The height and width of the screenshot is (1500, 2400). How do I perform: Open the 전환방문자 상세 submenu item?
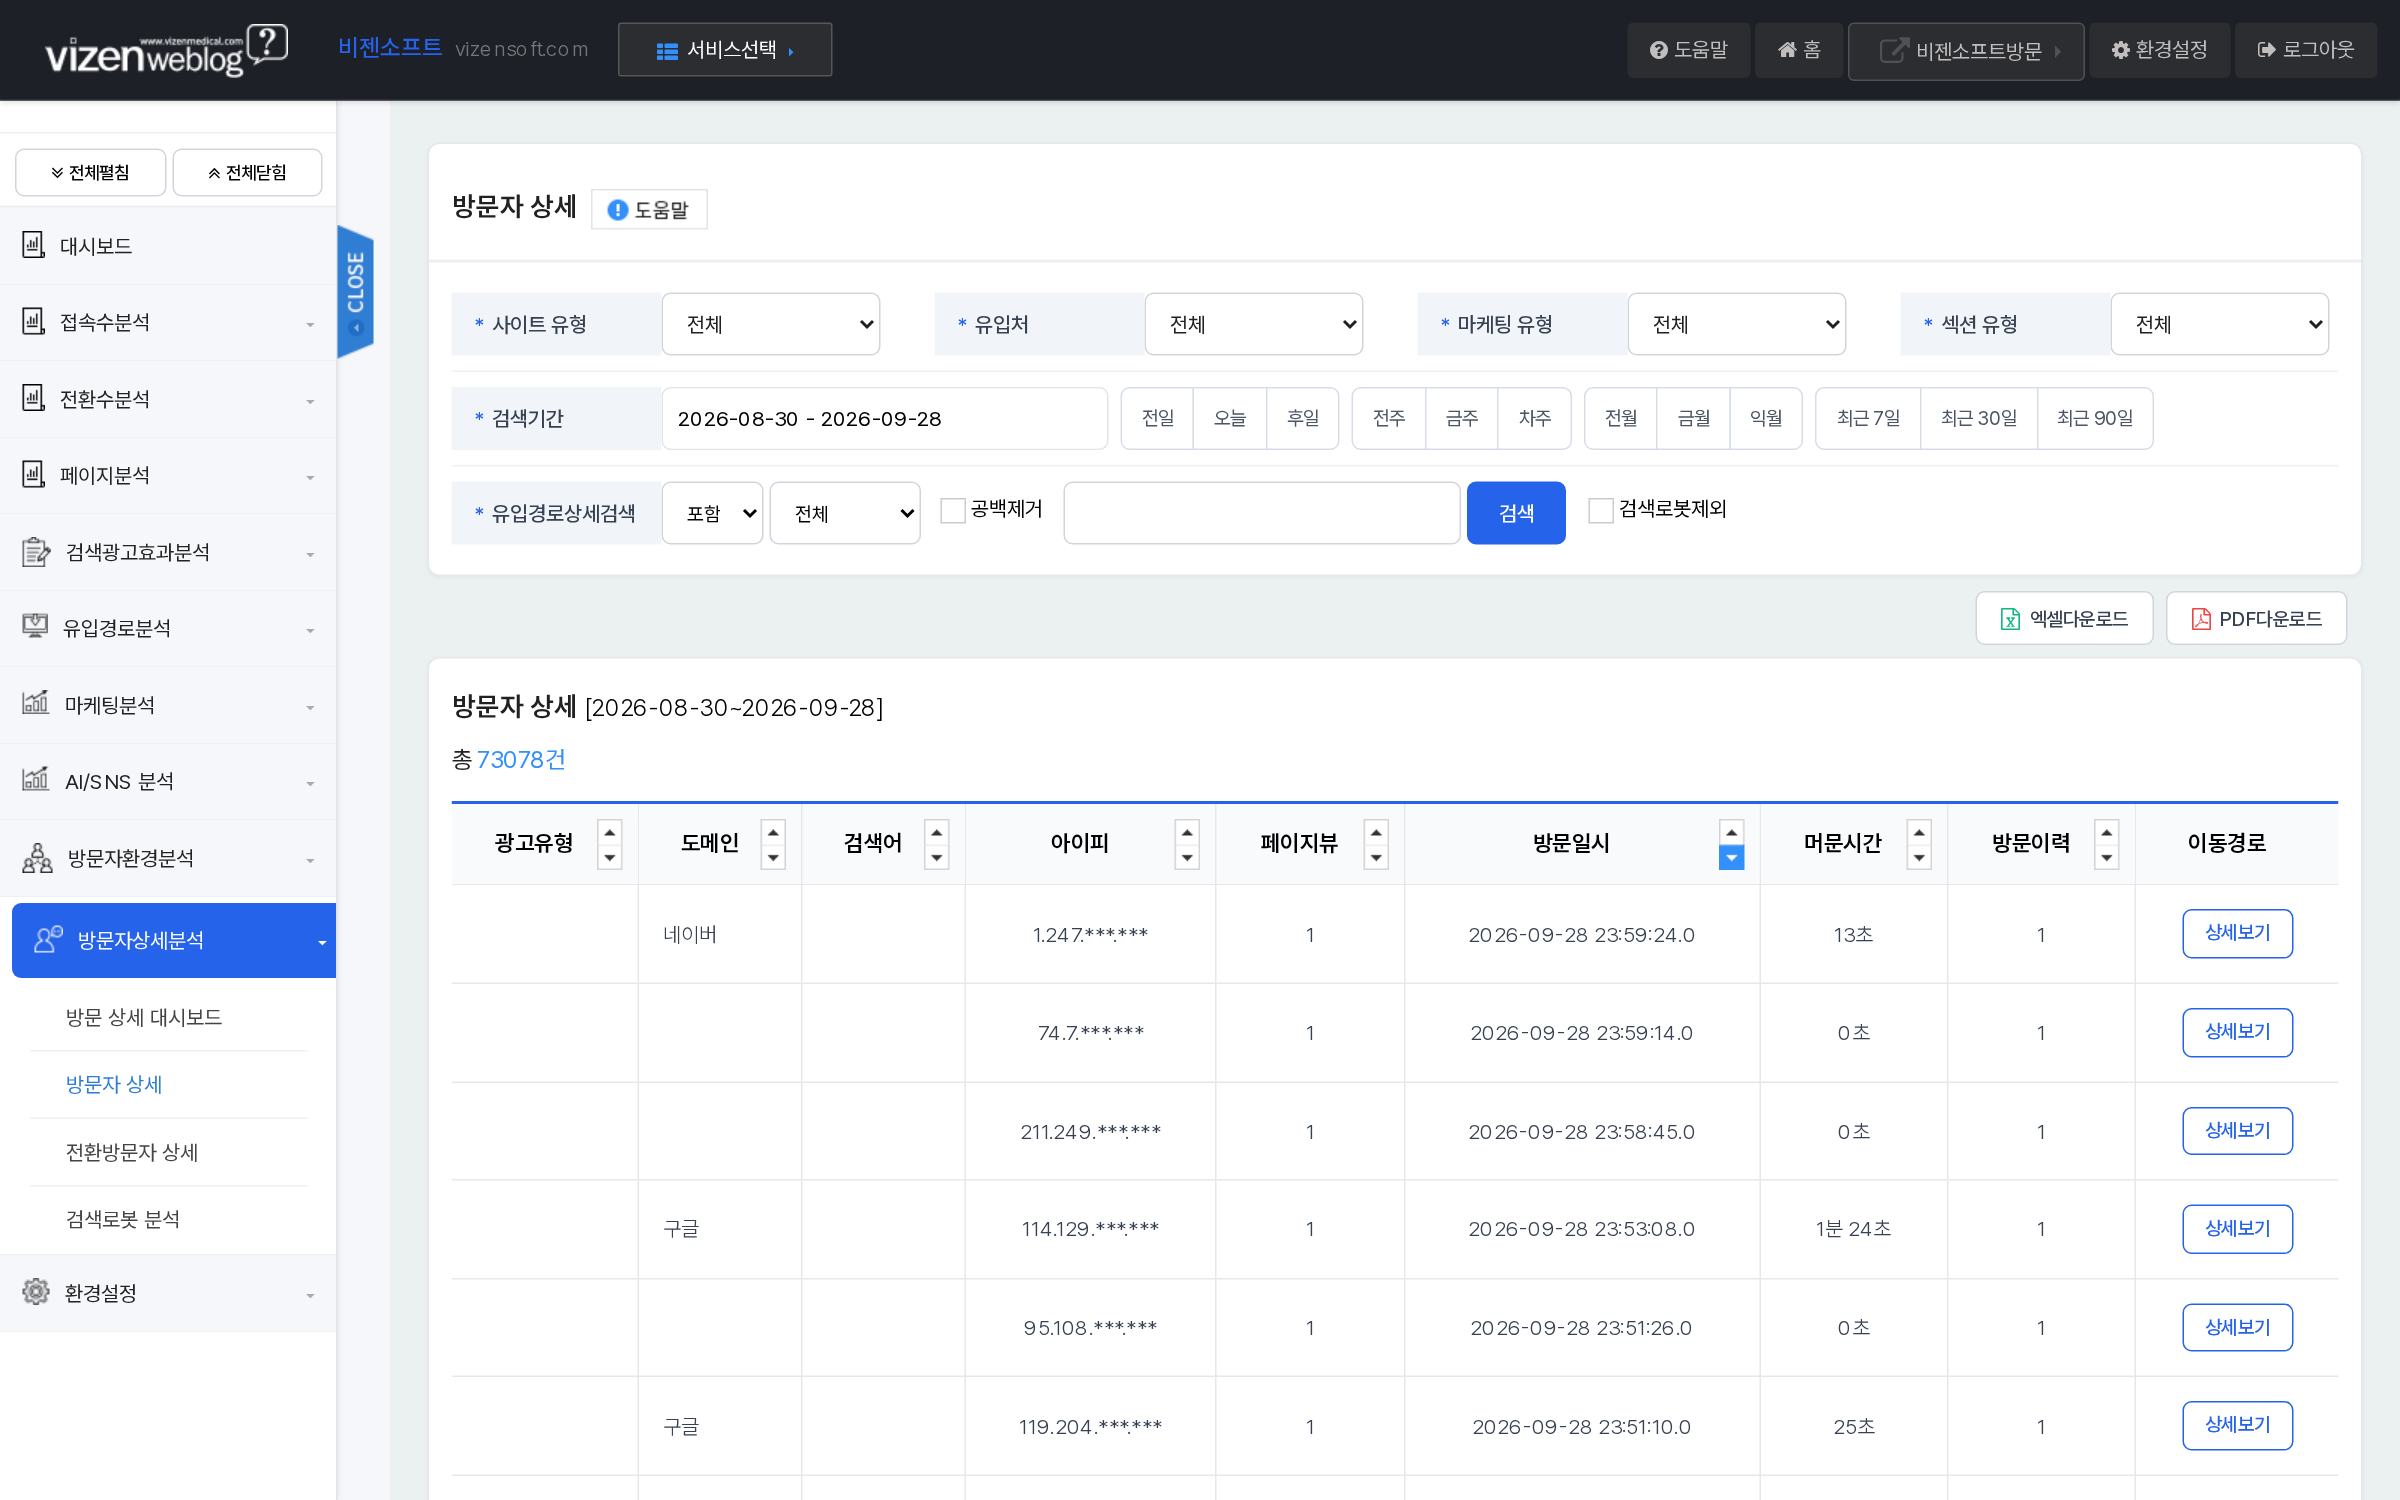[132, 1152]
